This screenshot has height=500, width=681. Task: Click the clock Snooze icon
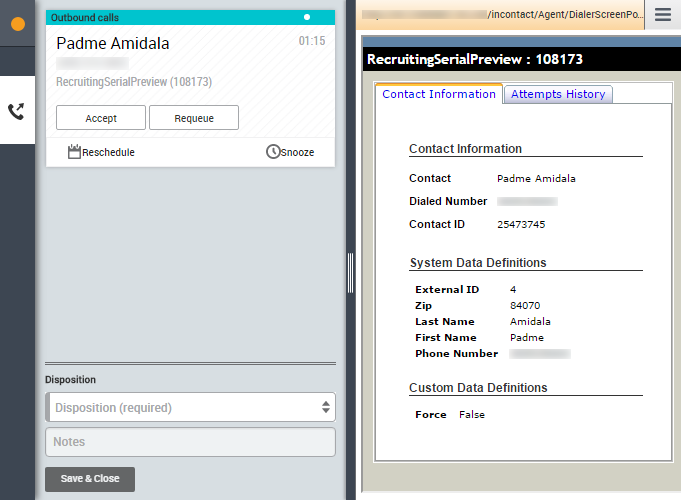click(x=272, y=152)
